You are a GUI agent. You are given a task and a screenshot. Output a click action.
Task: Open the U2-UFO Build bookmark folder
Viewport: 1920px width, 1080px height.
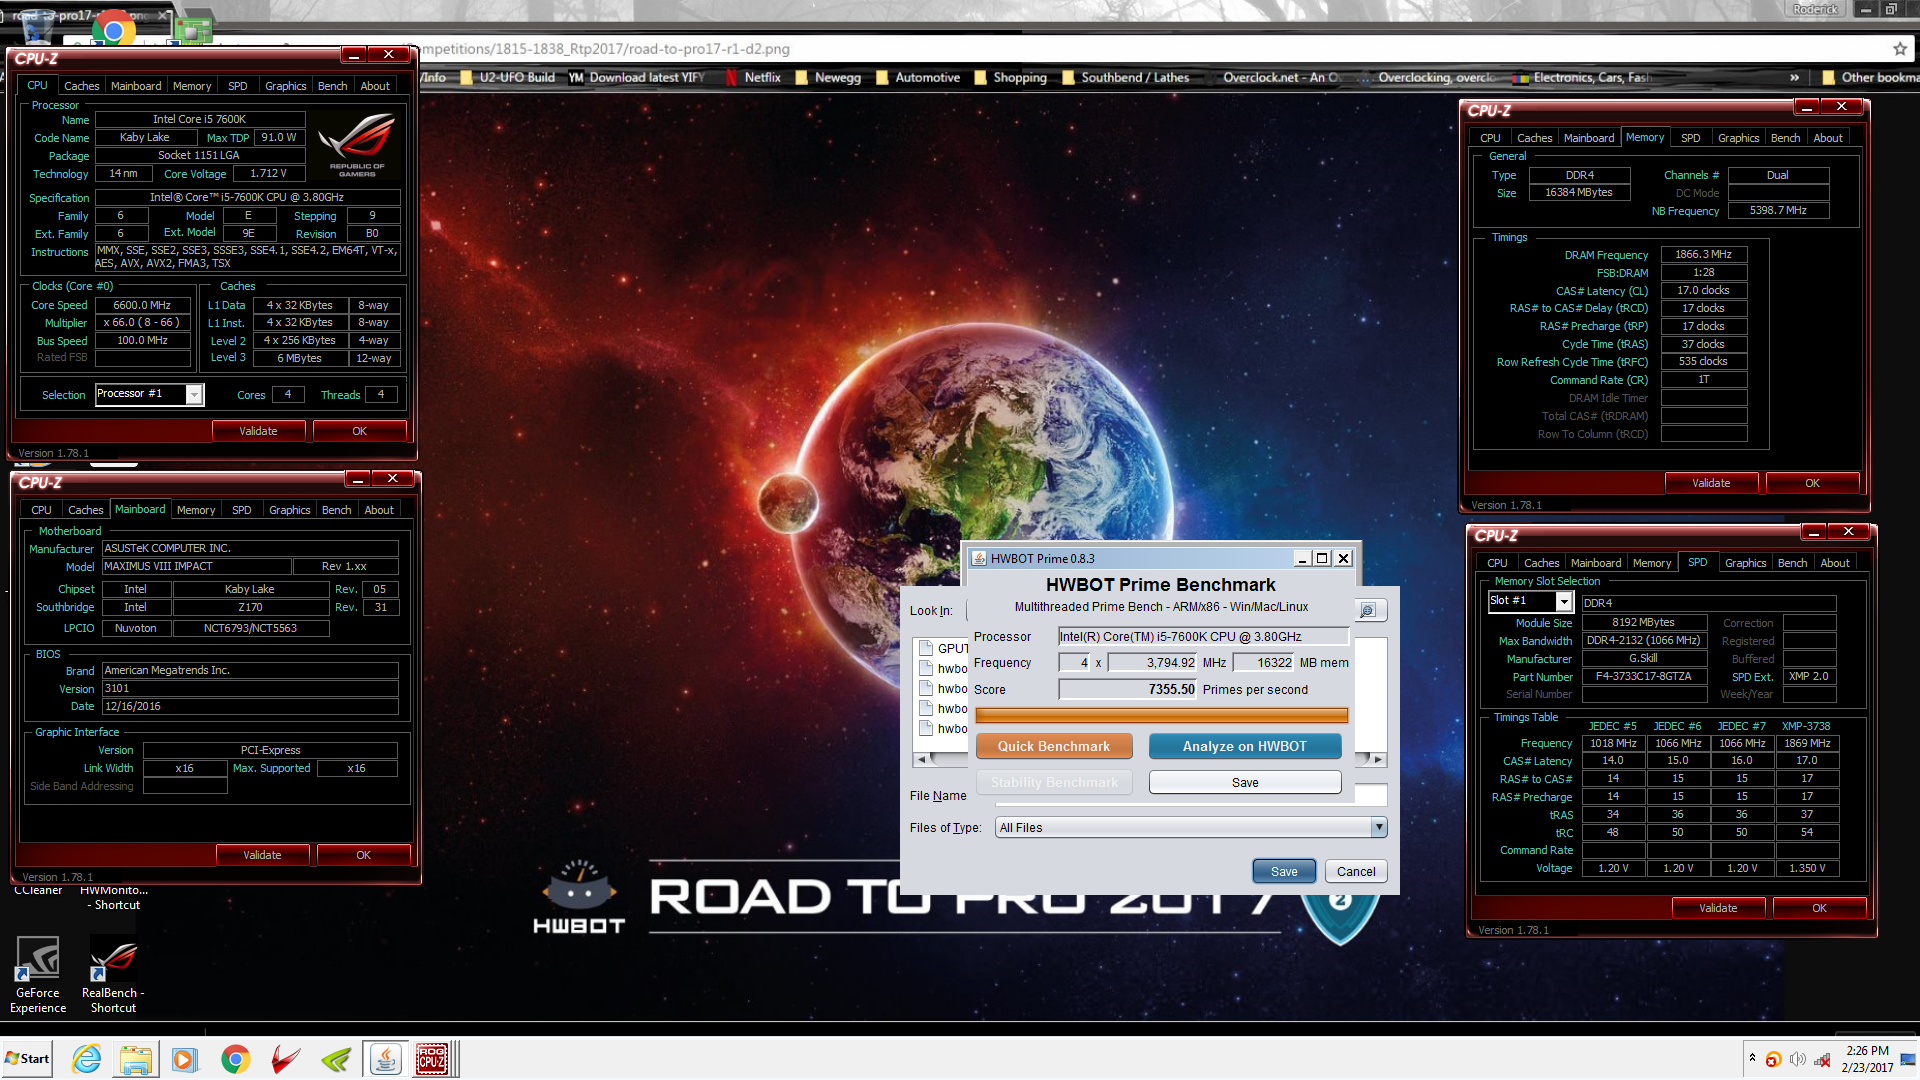click(x=507, y=77)
